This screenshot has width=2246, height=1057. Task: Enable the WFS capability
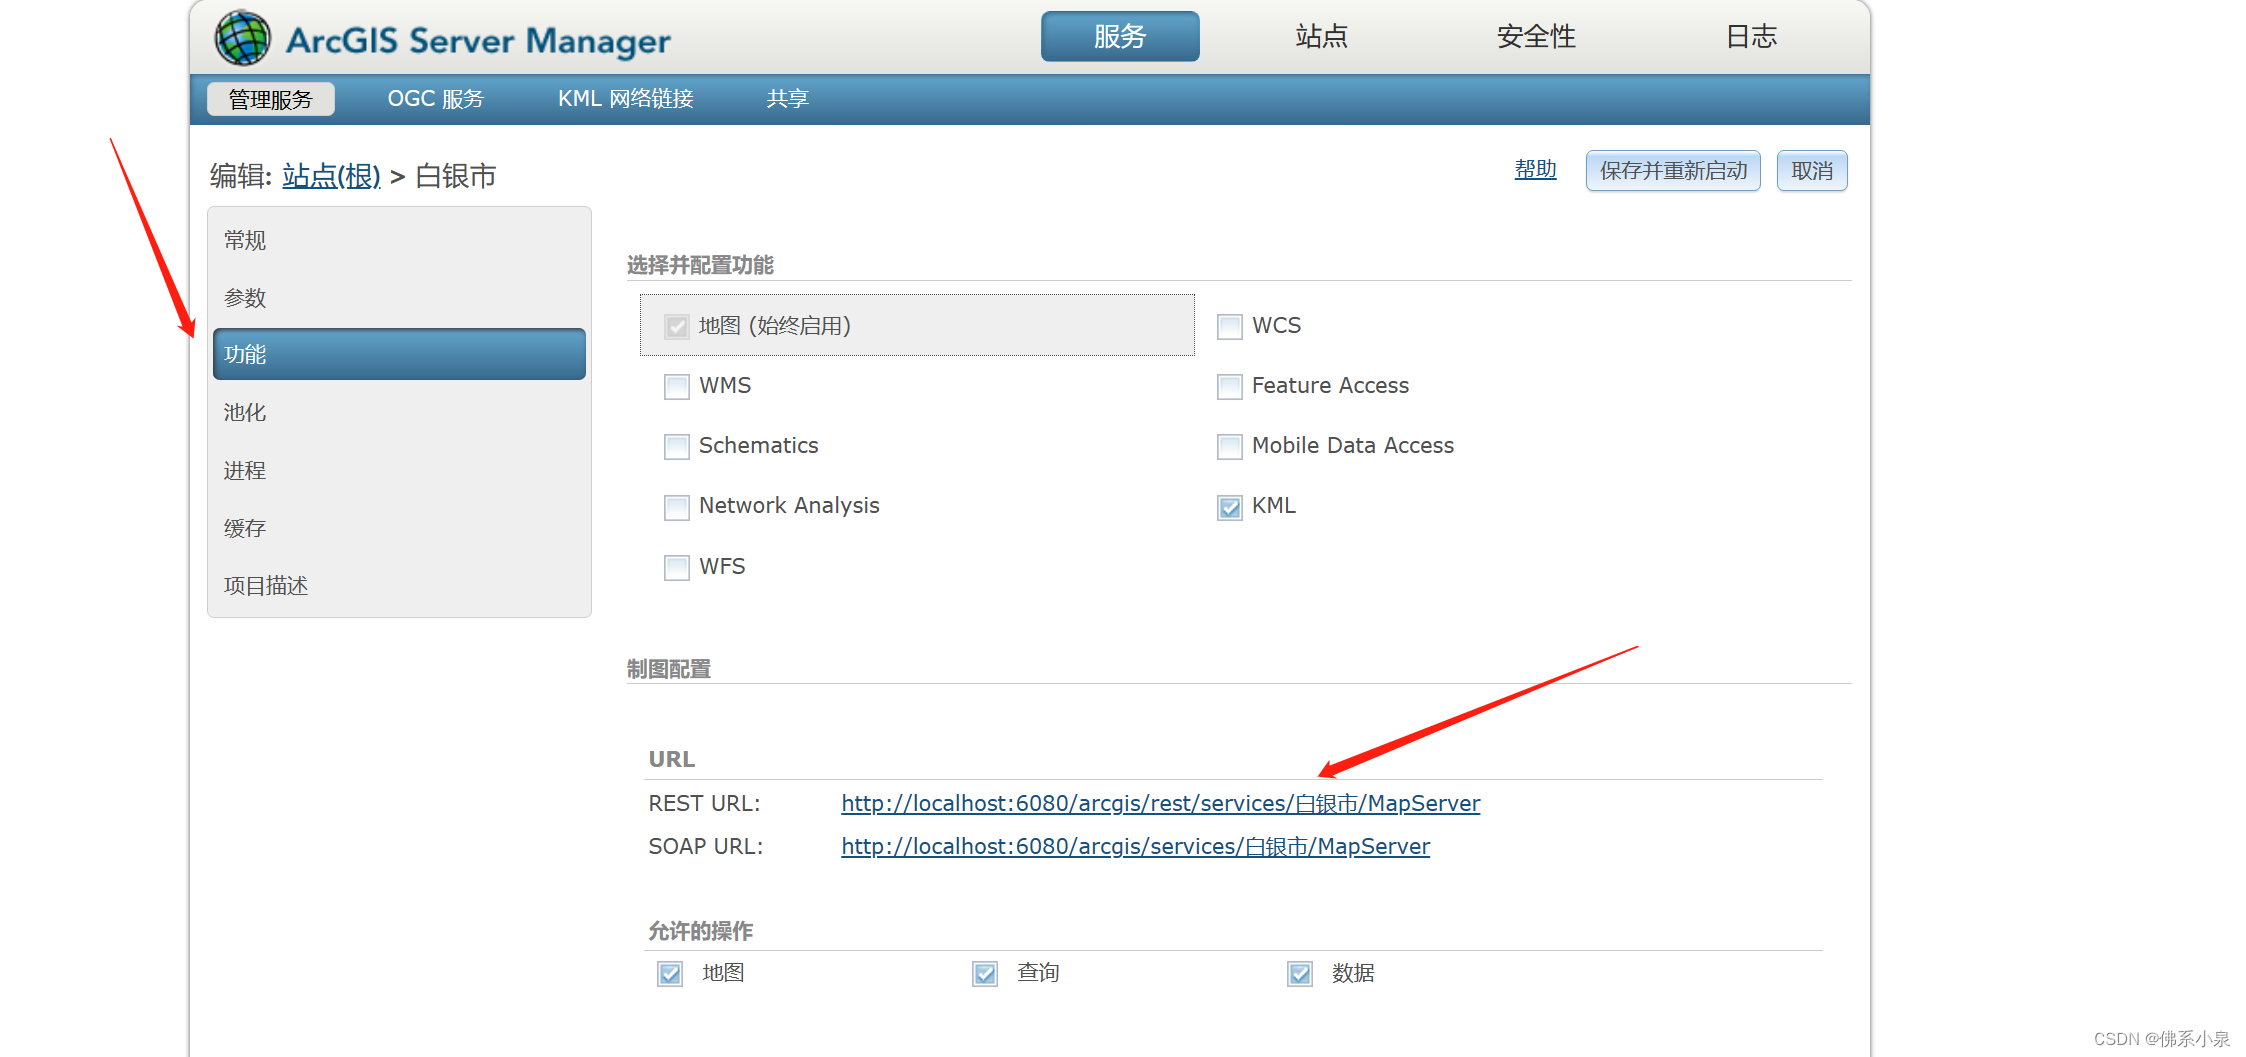click(676, 567)
